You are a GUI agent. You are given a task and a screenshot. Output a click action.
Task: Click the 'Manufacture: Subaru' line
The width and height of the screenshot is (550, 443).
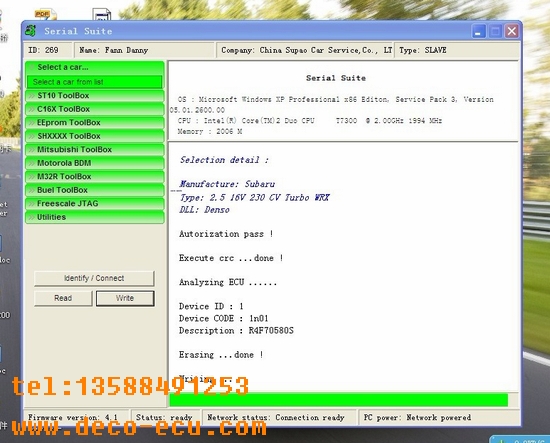pyautogui.click(x=227, y=184)
